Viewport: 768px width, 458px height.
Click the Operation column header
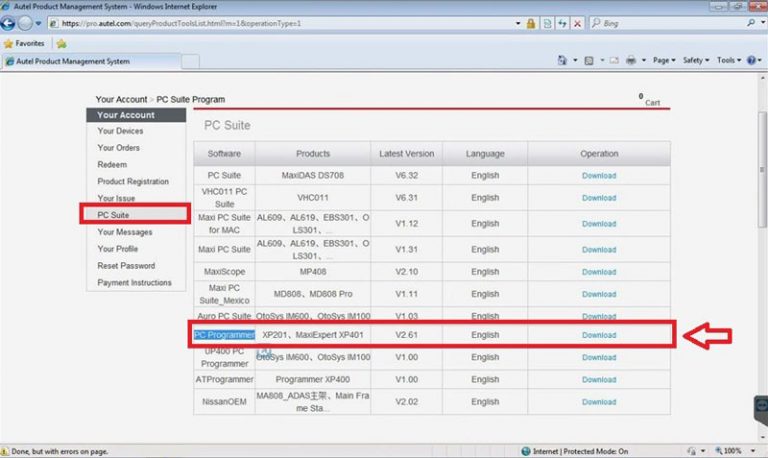(x=599, y=154)
